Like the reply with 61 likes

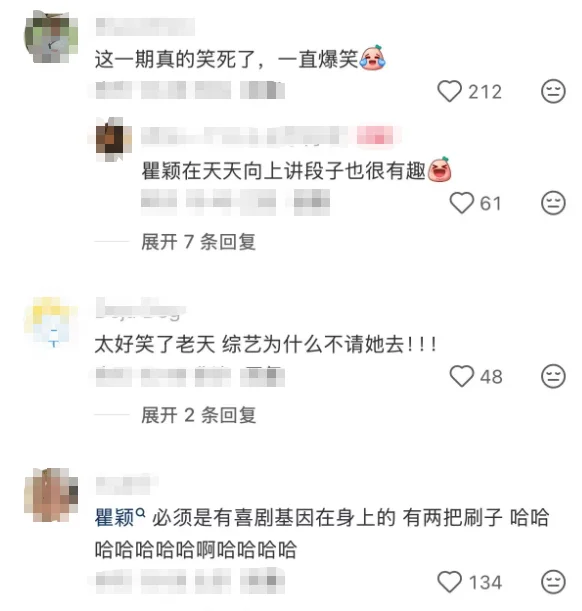(462, 203)
